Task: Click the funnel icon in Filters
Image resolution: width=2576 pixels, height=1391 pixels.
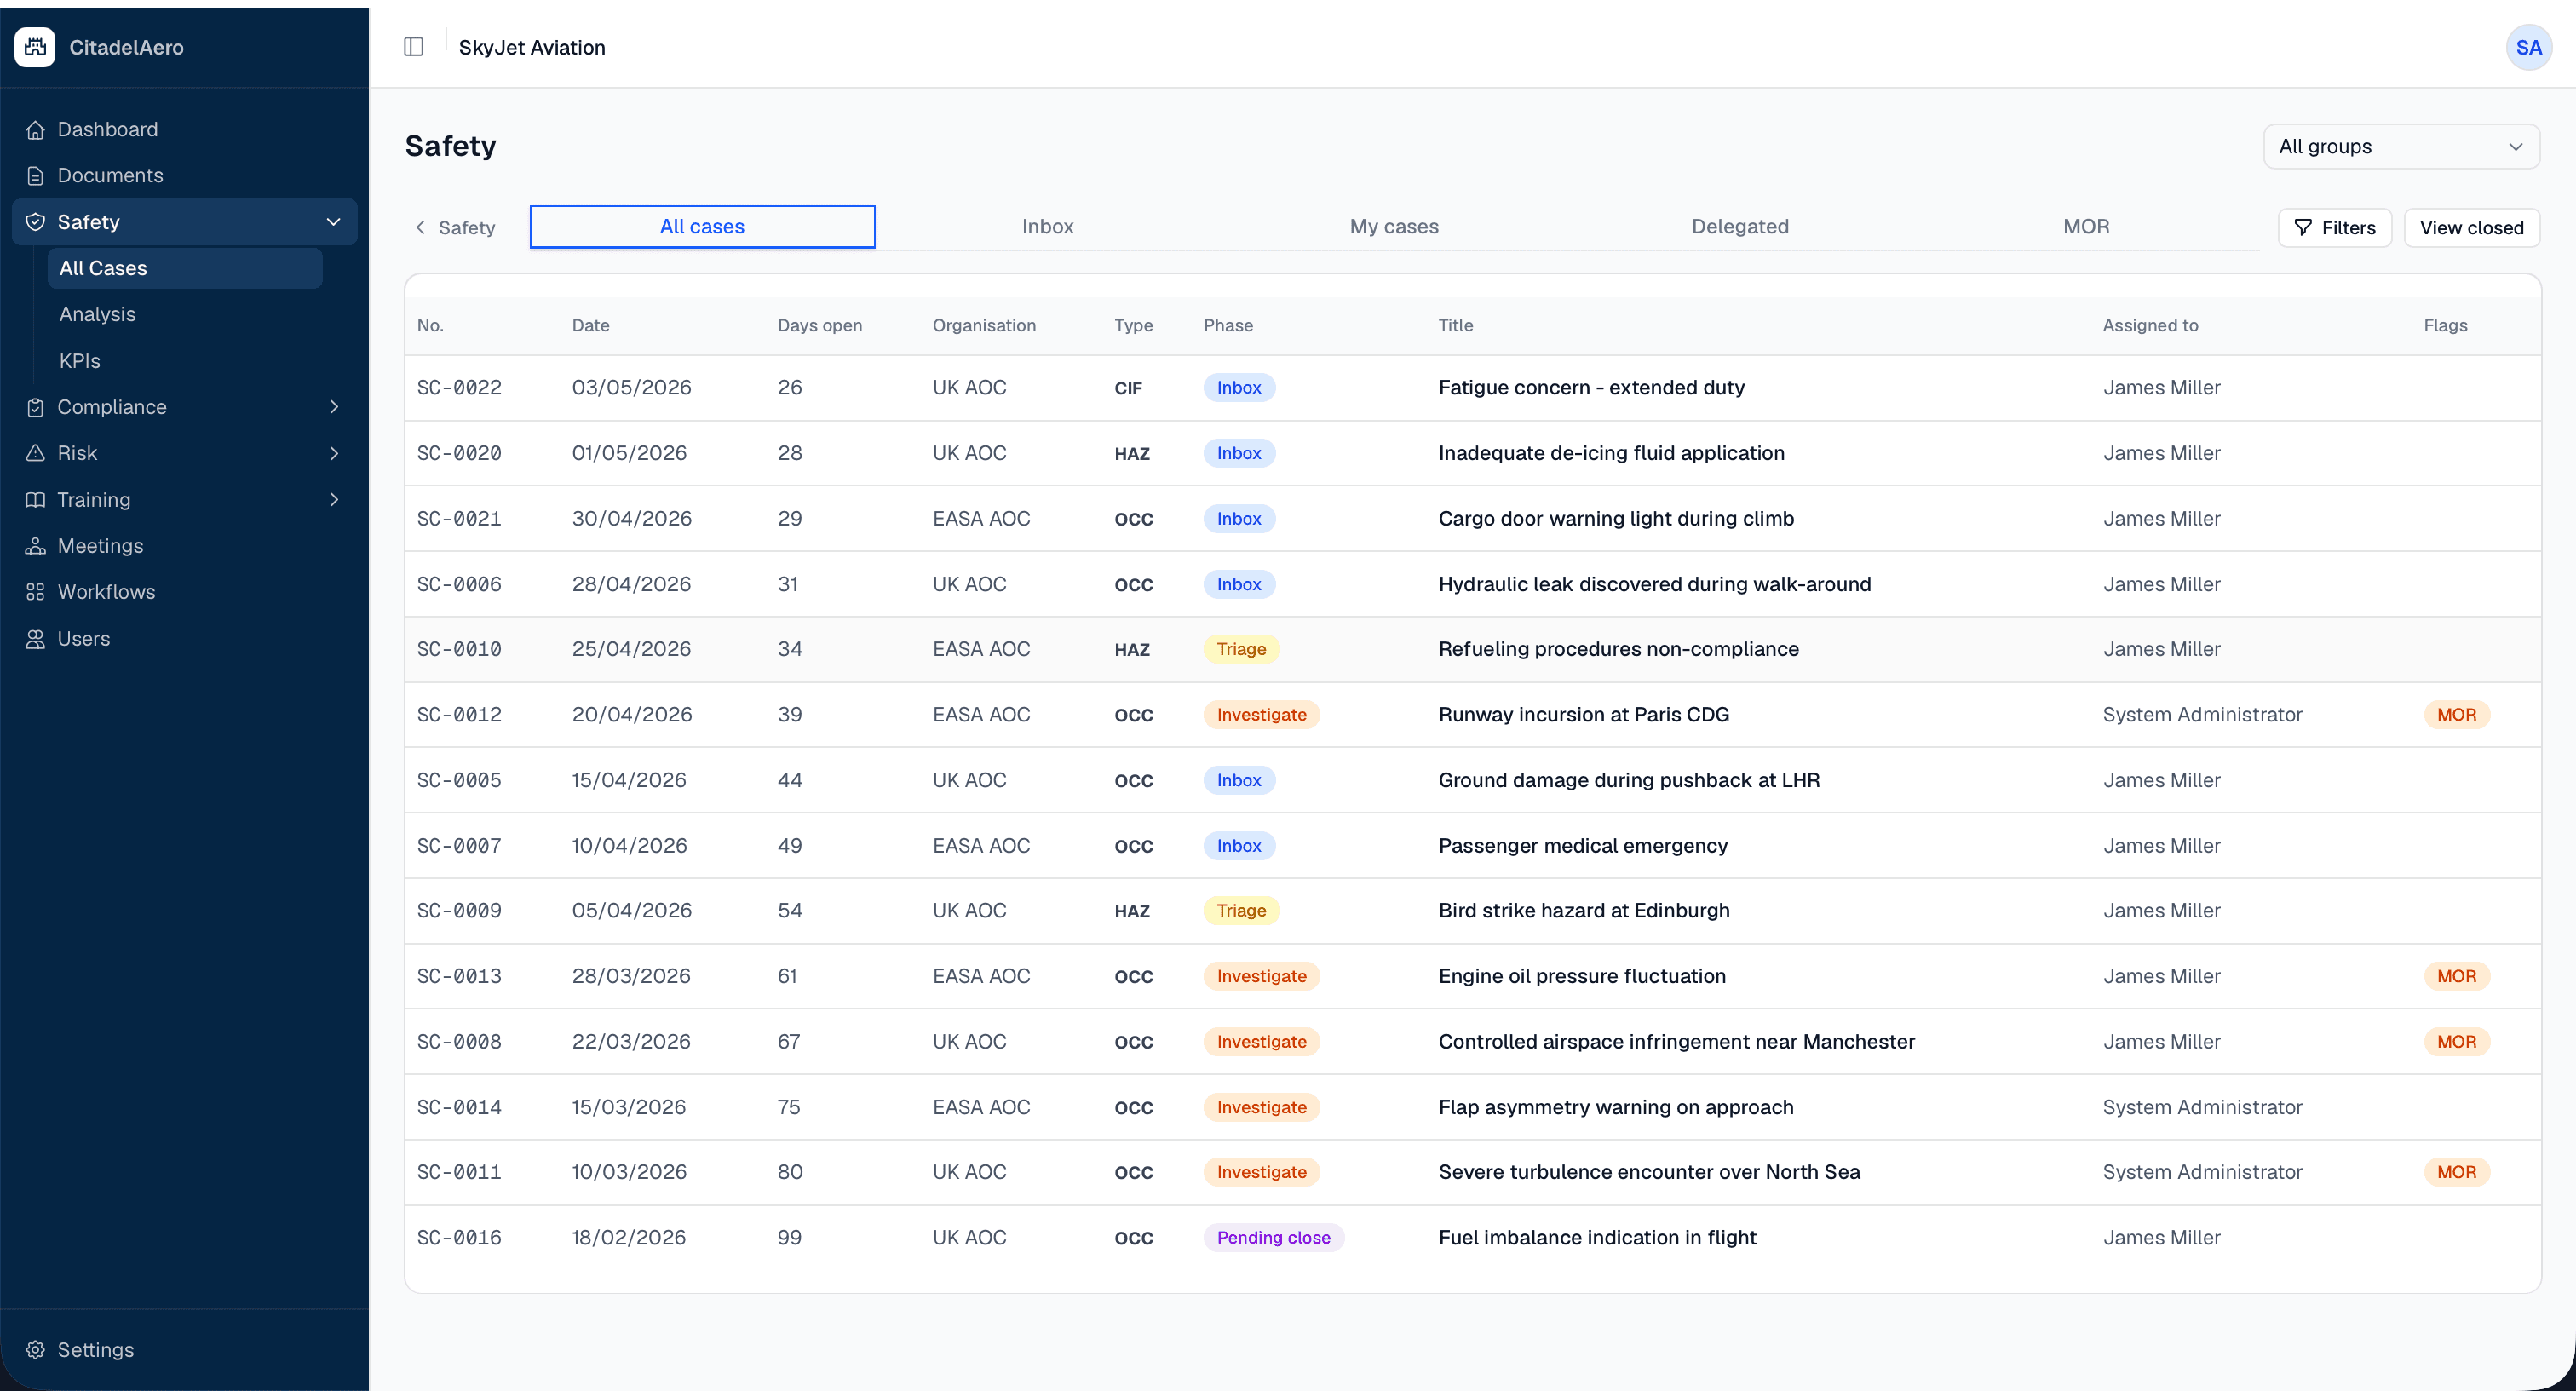Action: 2303,228
